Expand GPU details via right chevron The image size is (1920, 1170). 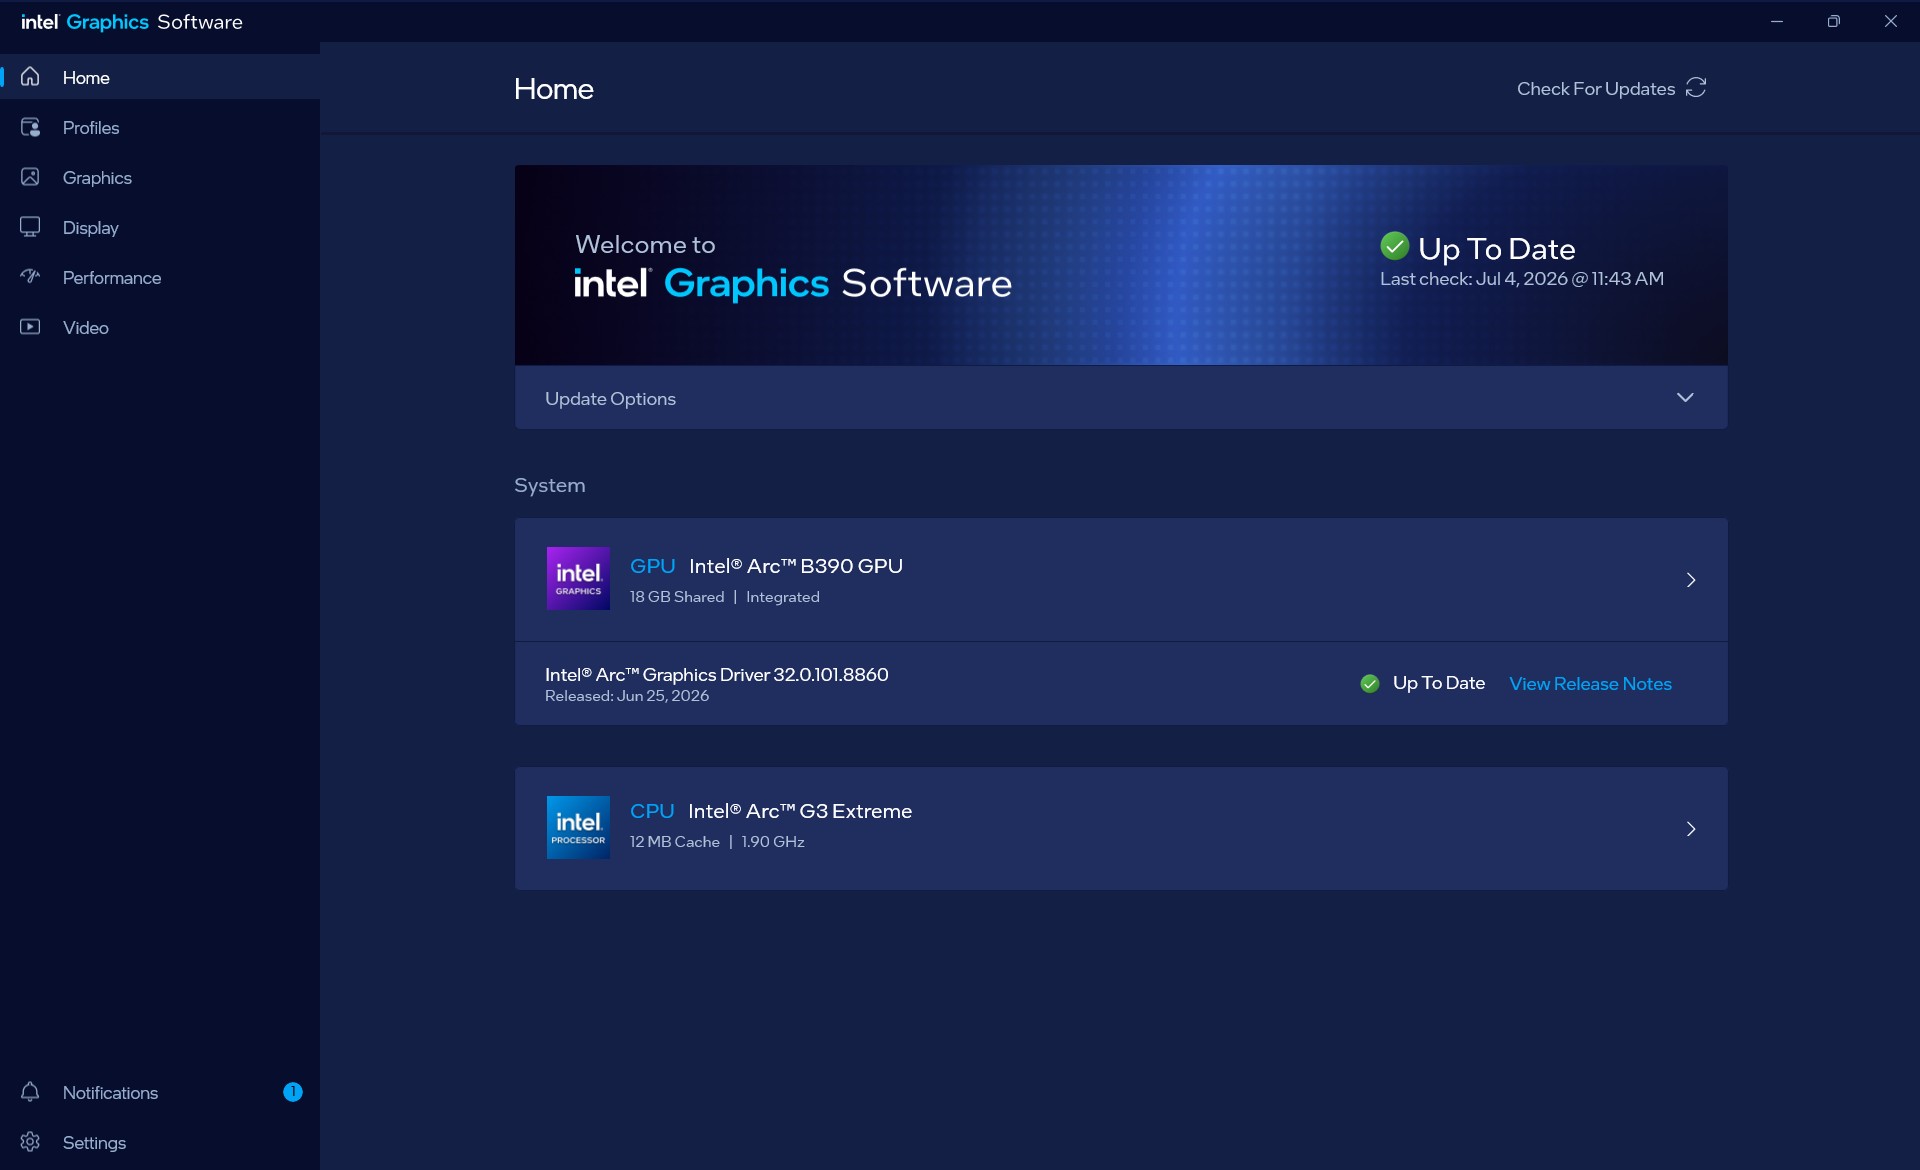pyautogui.click(x=1691, y=580)
